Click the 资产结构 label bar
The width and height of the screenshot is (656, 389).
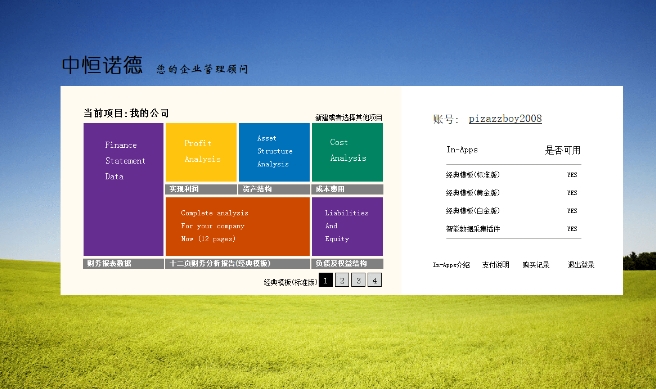click(274, 189)
